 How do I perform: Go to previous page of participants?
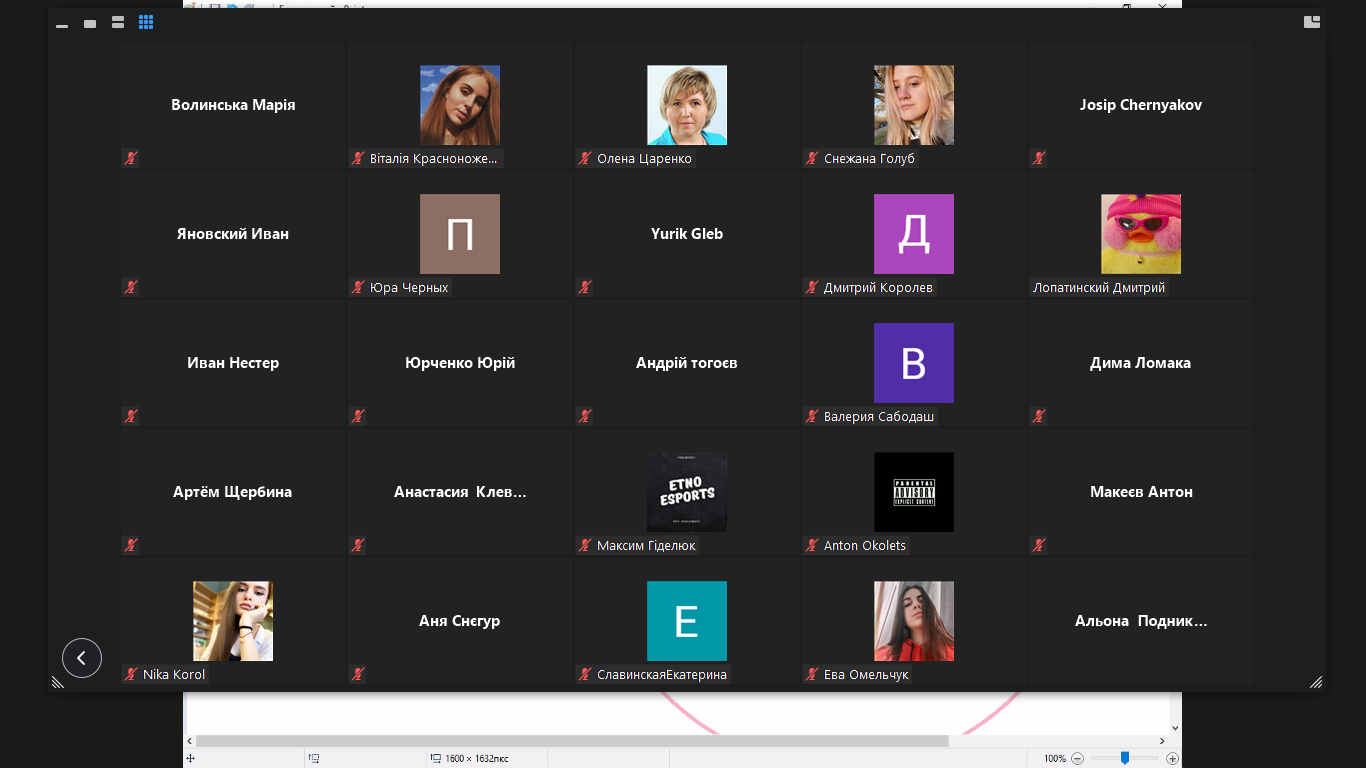coord(82,658)
